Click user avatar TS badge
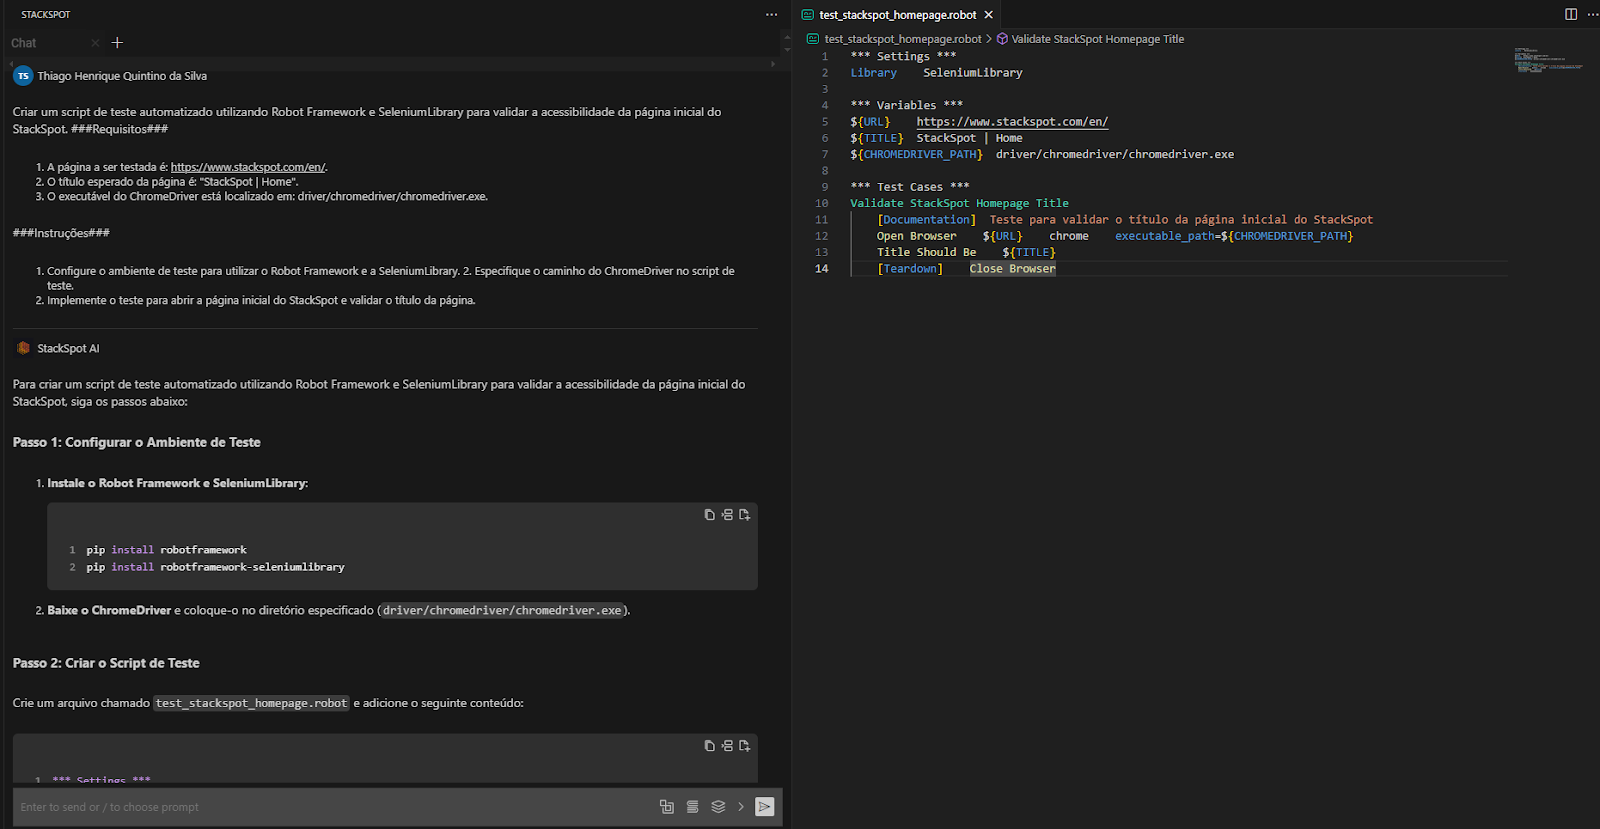 [x=23, y=76]
